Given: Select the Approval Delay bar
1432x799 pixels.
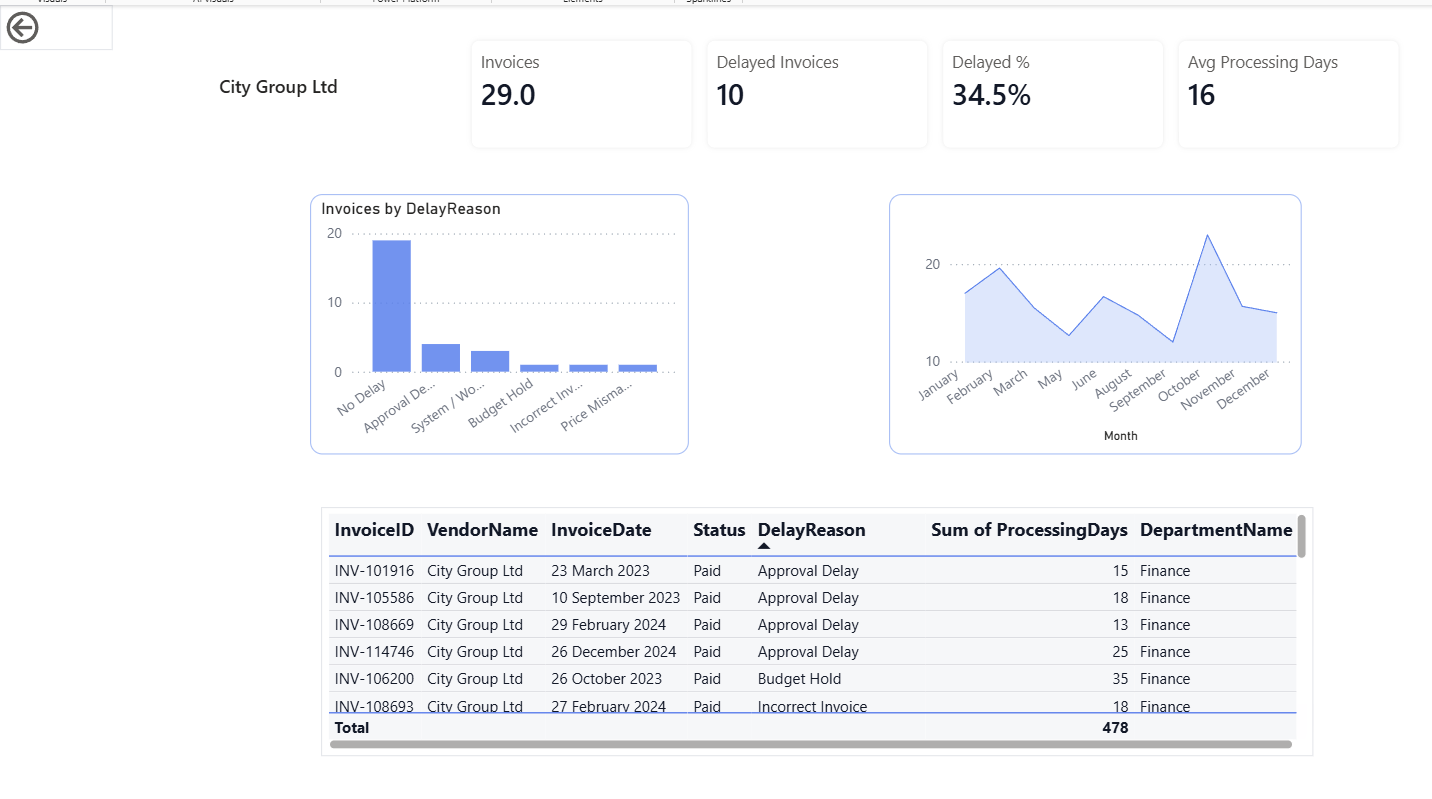Looking at the screenshot, I should [x=440, y=358].
